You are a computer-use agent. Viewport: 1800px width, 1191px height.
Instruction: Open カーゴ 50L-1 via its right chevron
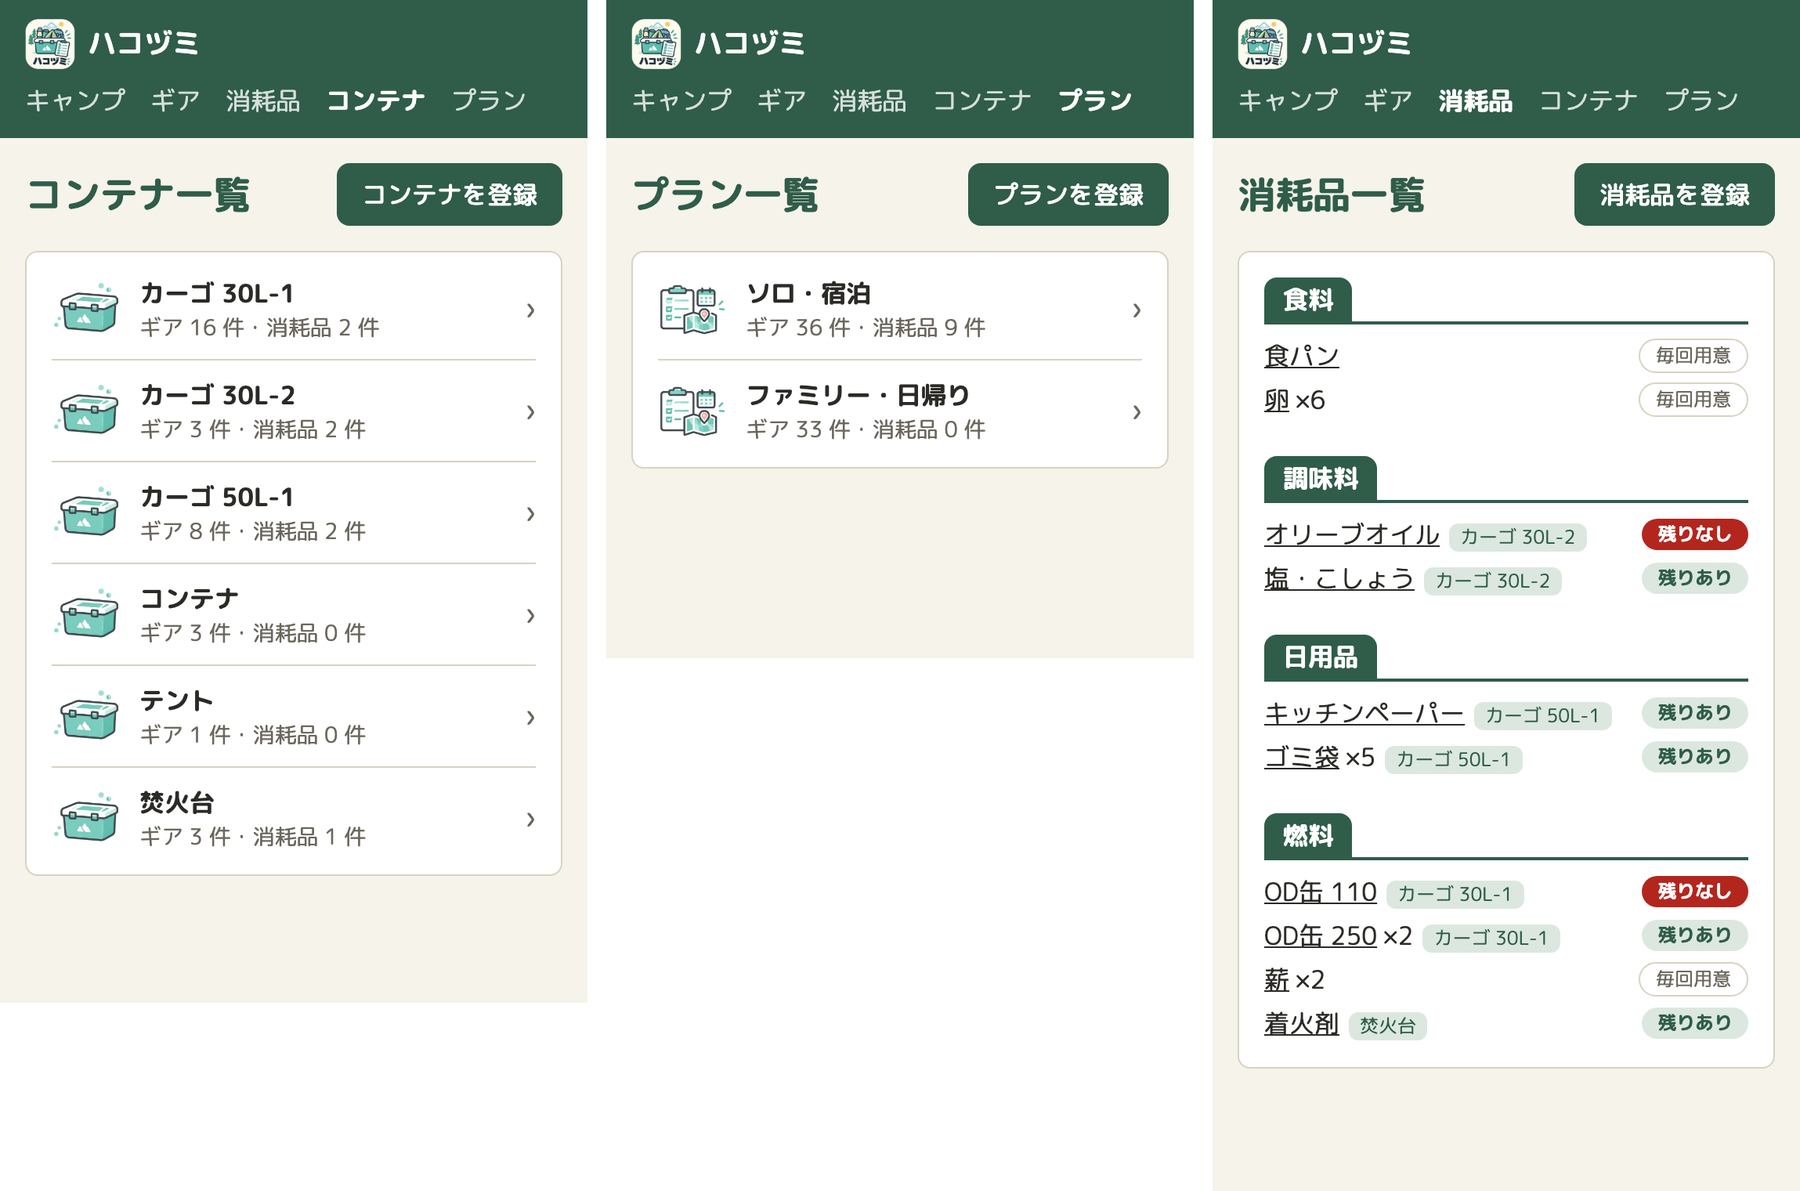(x=530, y=514)
